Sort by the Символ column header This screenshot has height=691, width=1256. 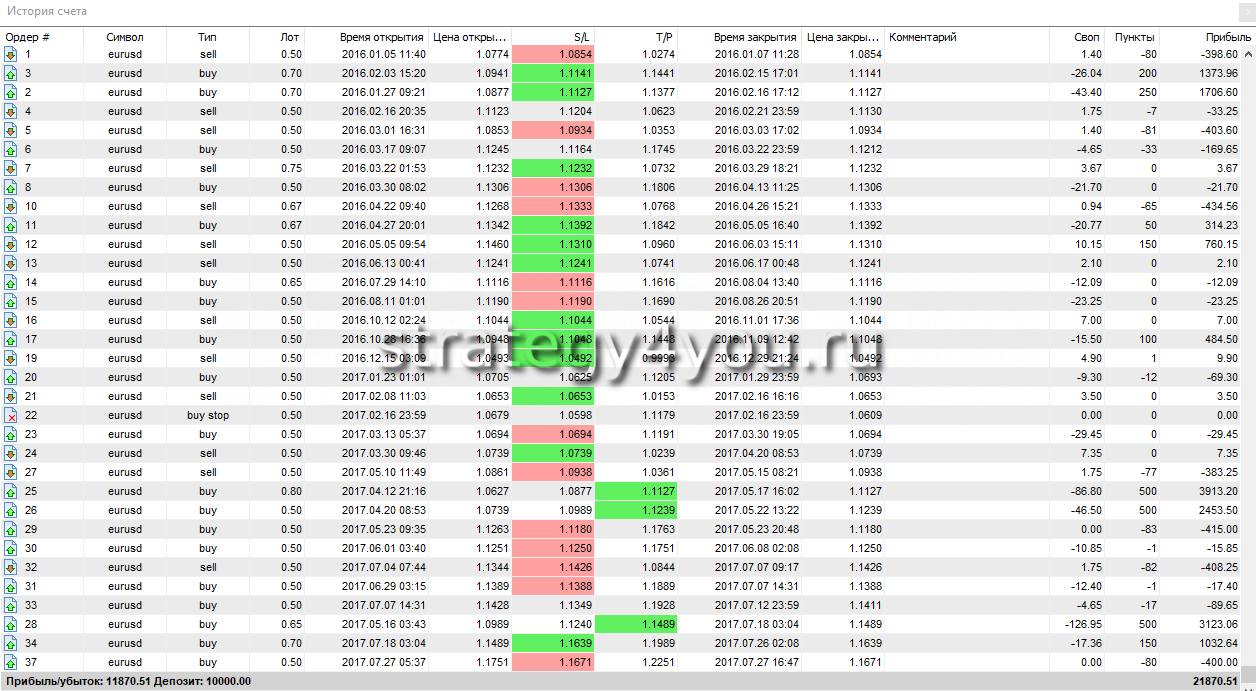(x=125, y=37)
